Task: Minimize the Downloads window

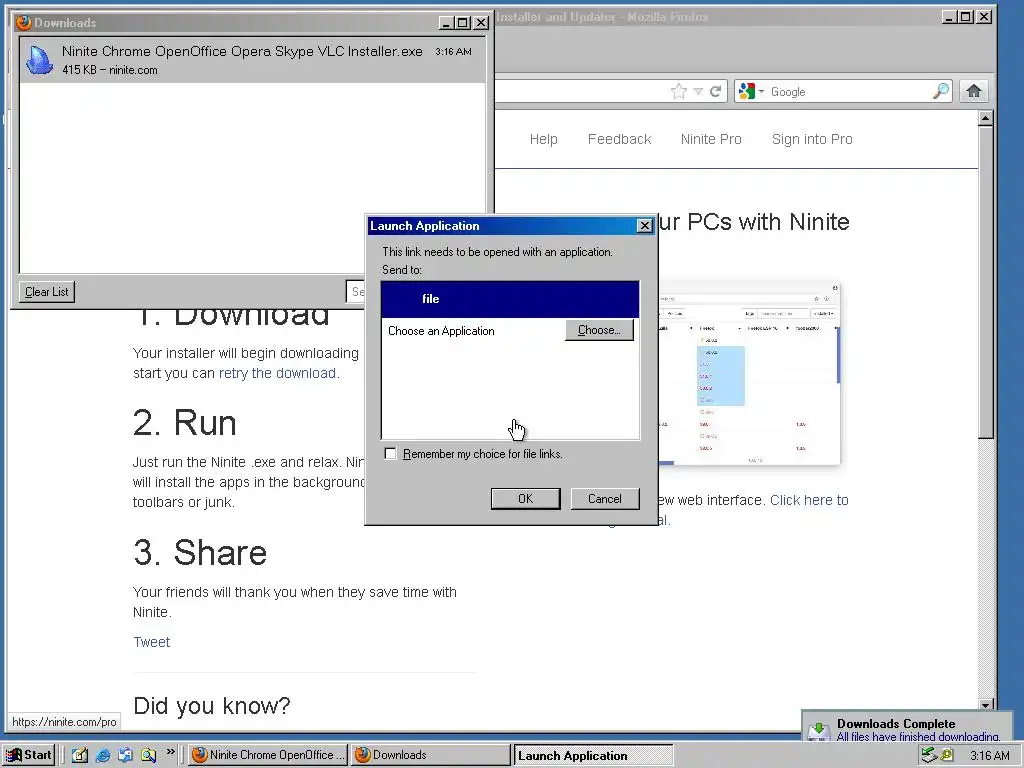Action: coord(446,23)
